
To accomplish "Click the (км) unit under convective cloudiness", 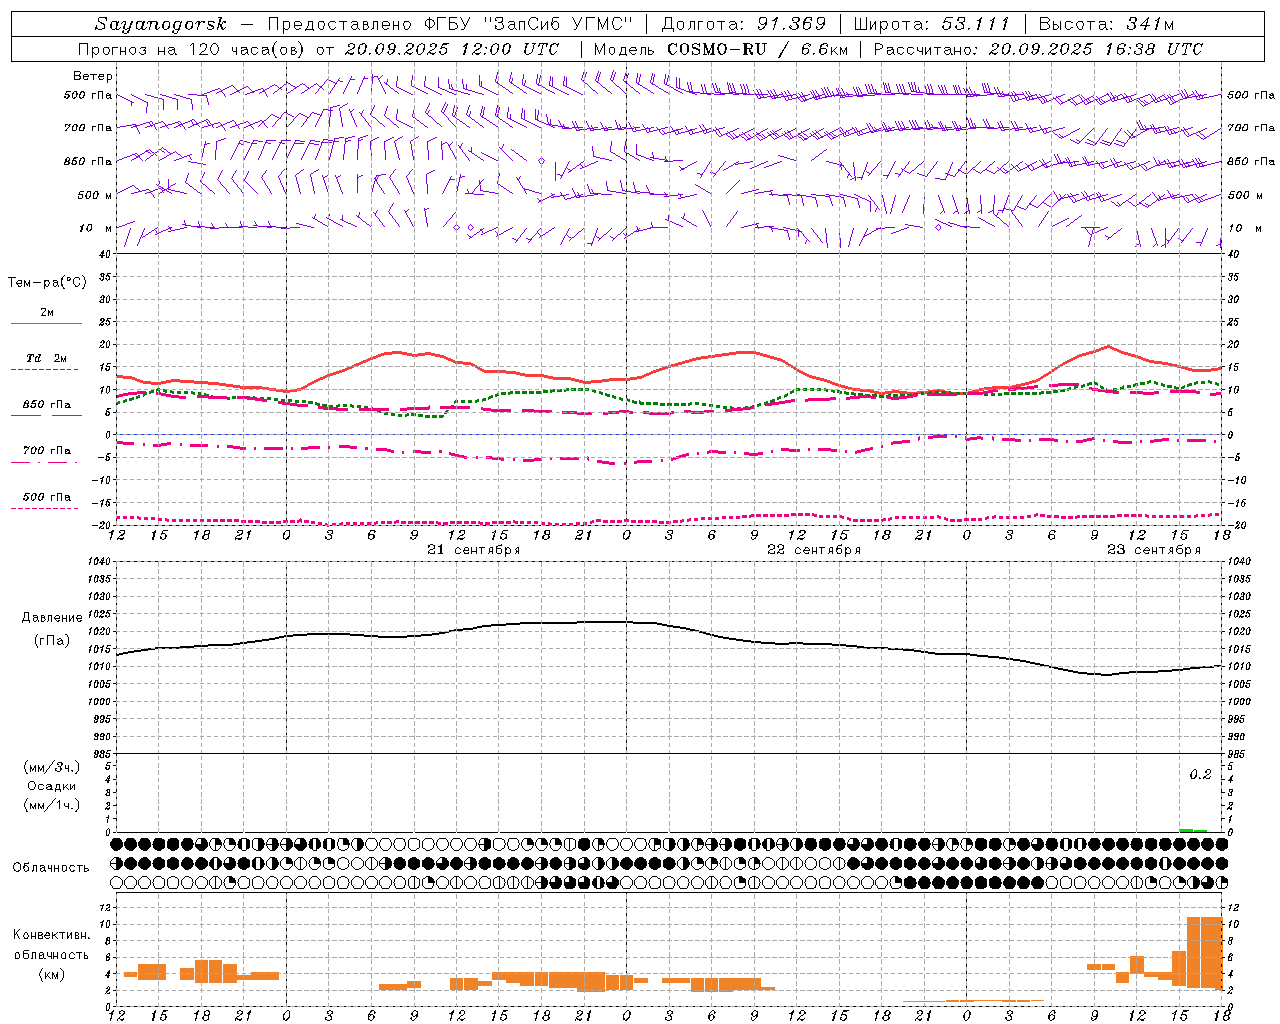I will tap(52, 974).
